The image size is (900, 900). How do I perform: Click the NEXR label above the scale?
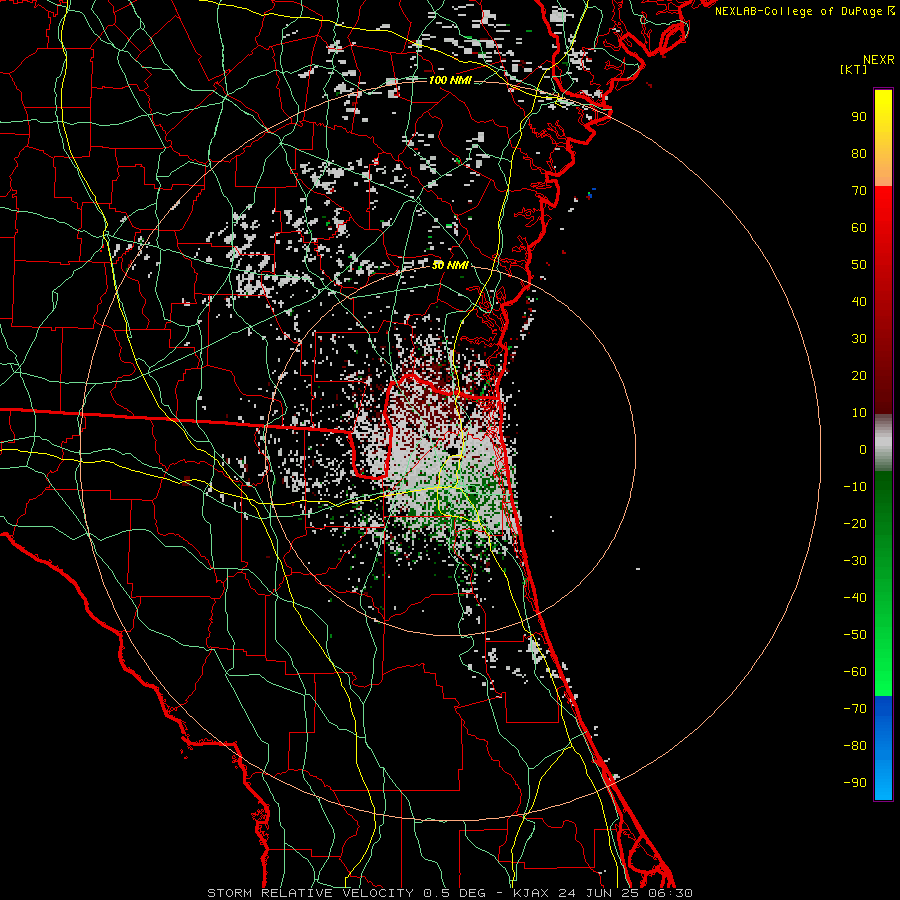878,60
